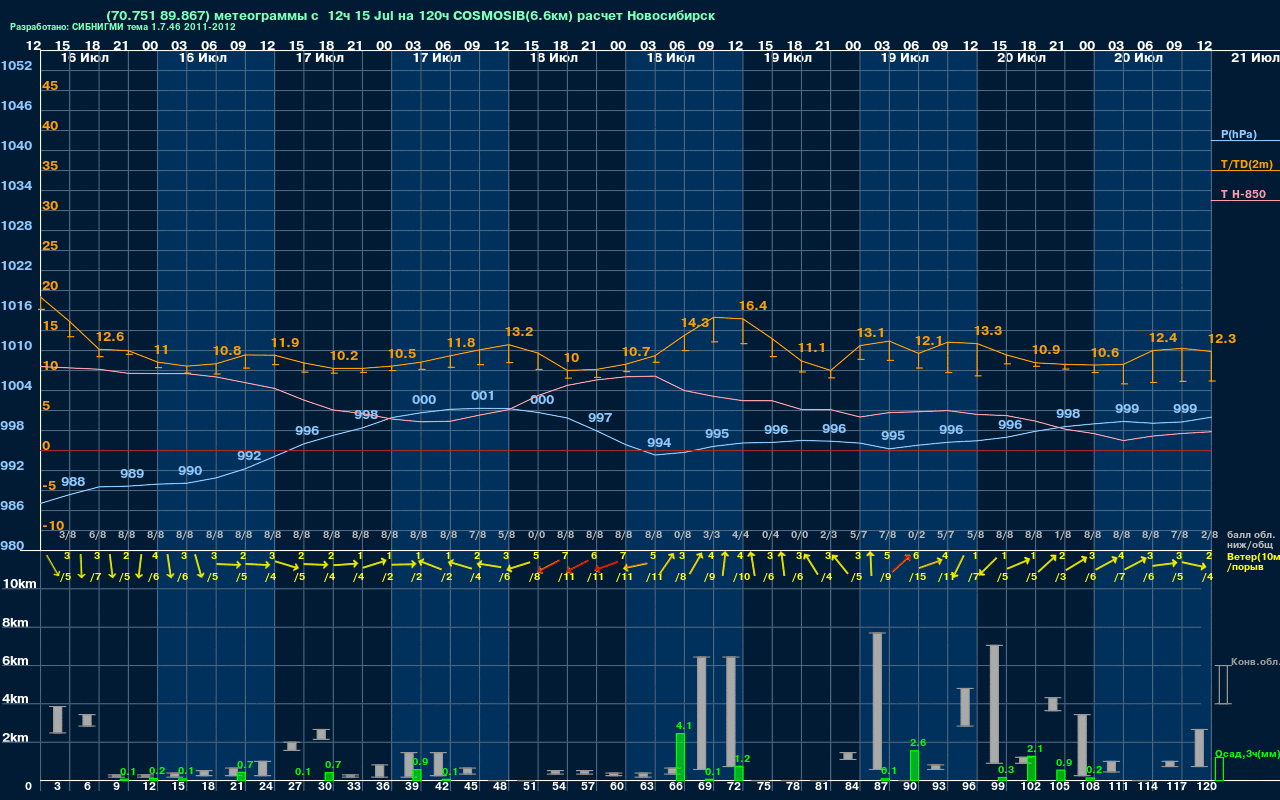This screenshot has height=800, width=1280.
Task: Click forecast hour 120 on bottom axis
Action: coord(1206,787)
